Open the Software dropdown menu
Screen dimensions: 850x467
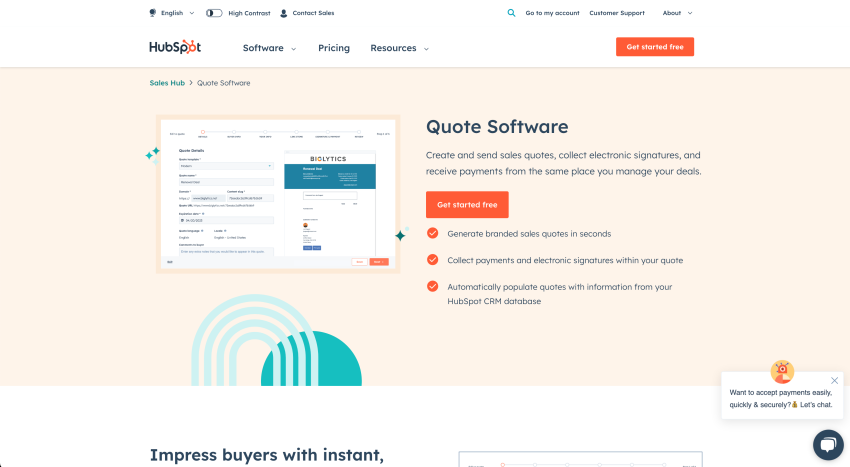pos(269,48)
